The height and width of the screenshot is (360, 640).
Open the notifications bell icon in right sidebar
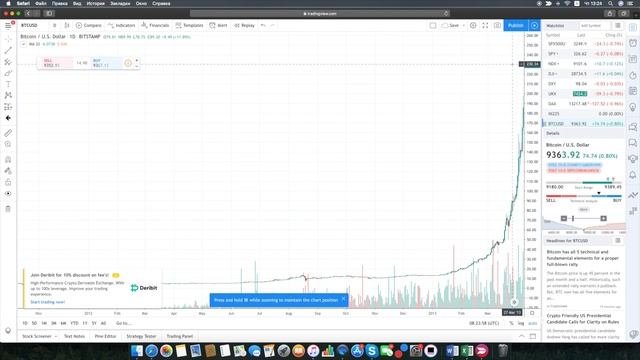click(x=633, y=175)
